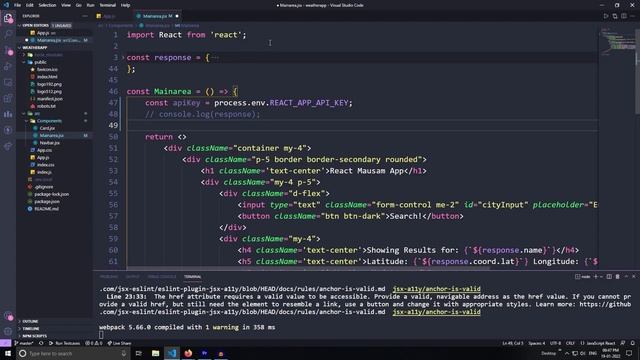This screenshot has height=360, width=640.
Task: Open Premiere Pro from the taskbar
Action: point(204,353)
